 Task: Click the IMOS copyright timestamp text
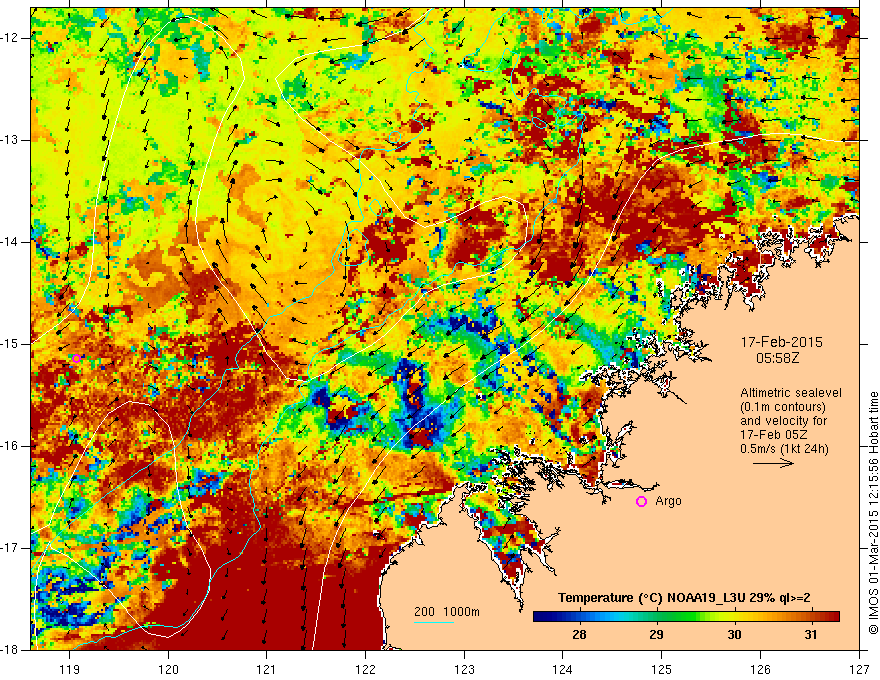[x=873, y=514]
